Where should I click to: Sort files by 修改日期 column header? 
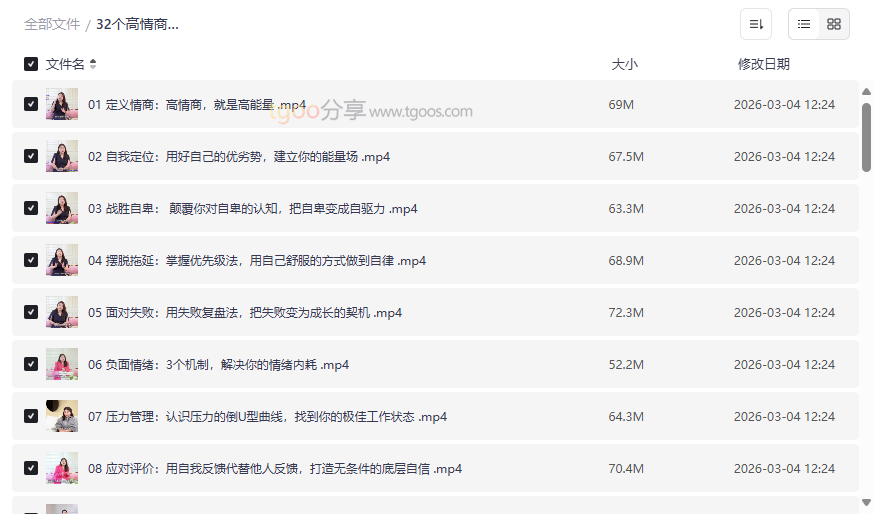[x=763, y=64]
